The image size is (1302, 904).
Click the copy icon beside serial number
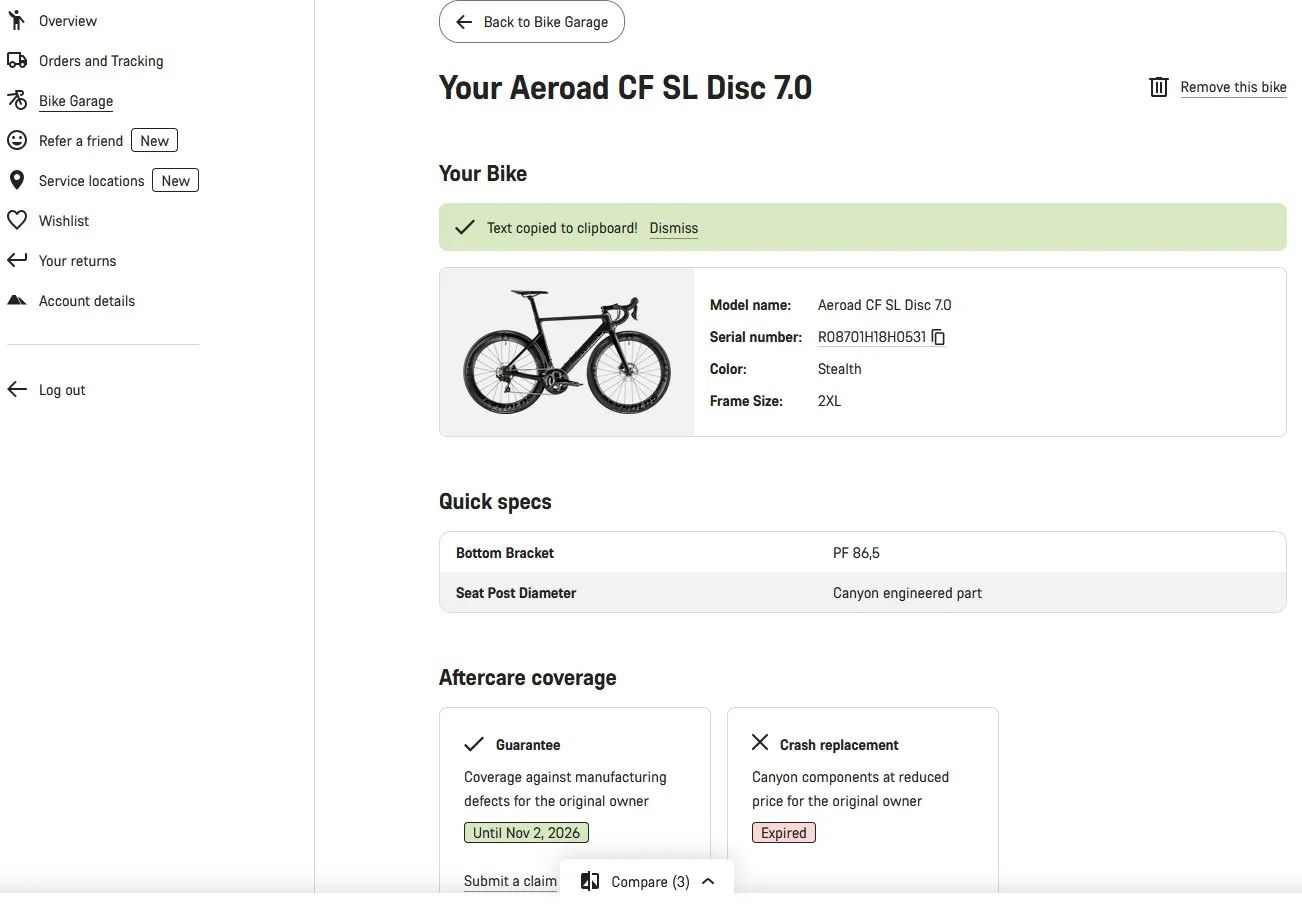(x=938, y=338)
